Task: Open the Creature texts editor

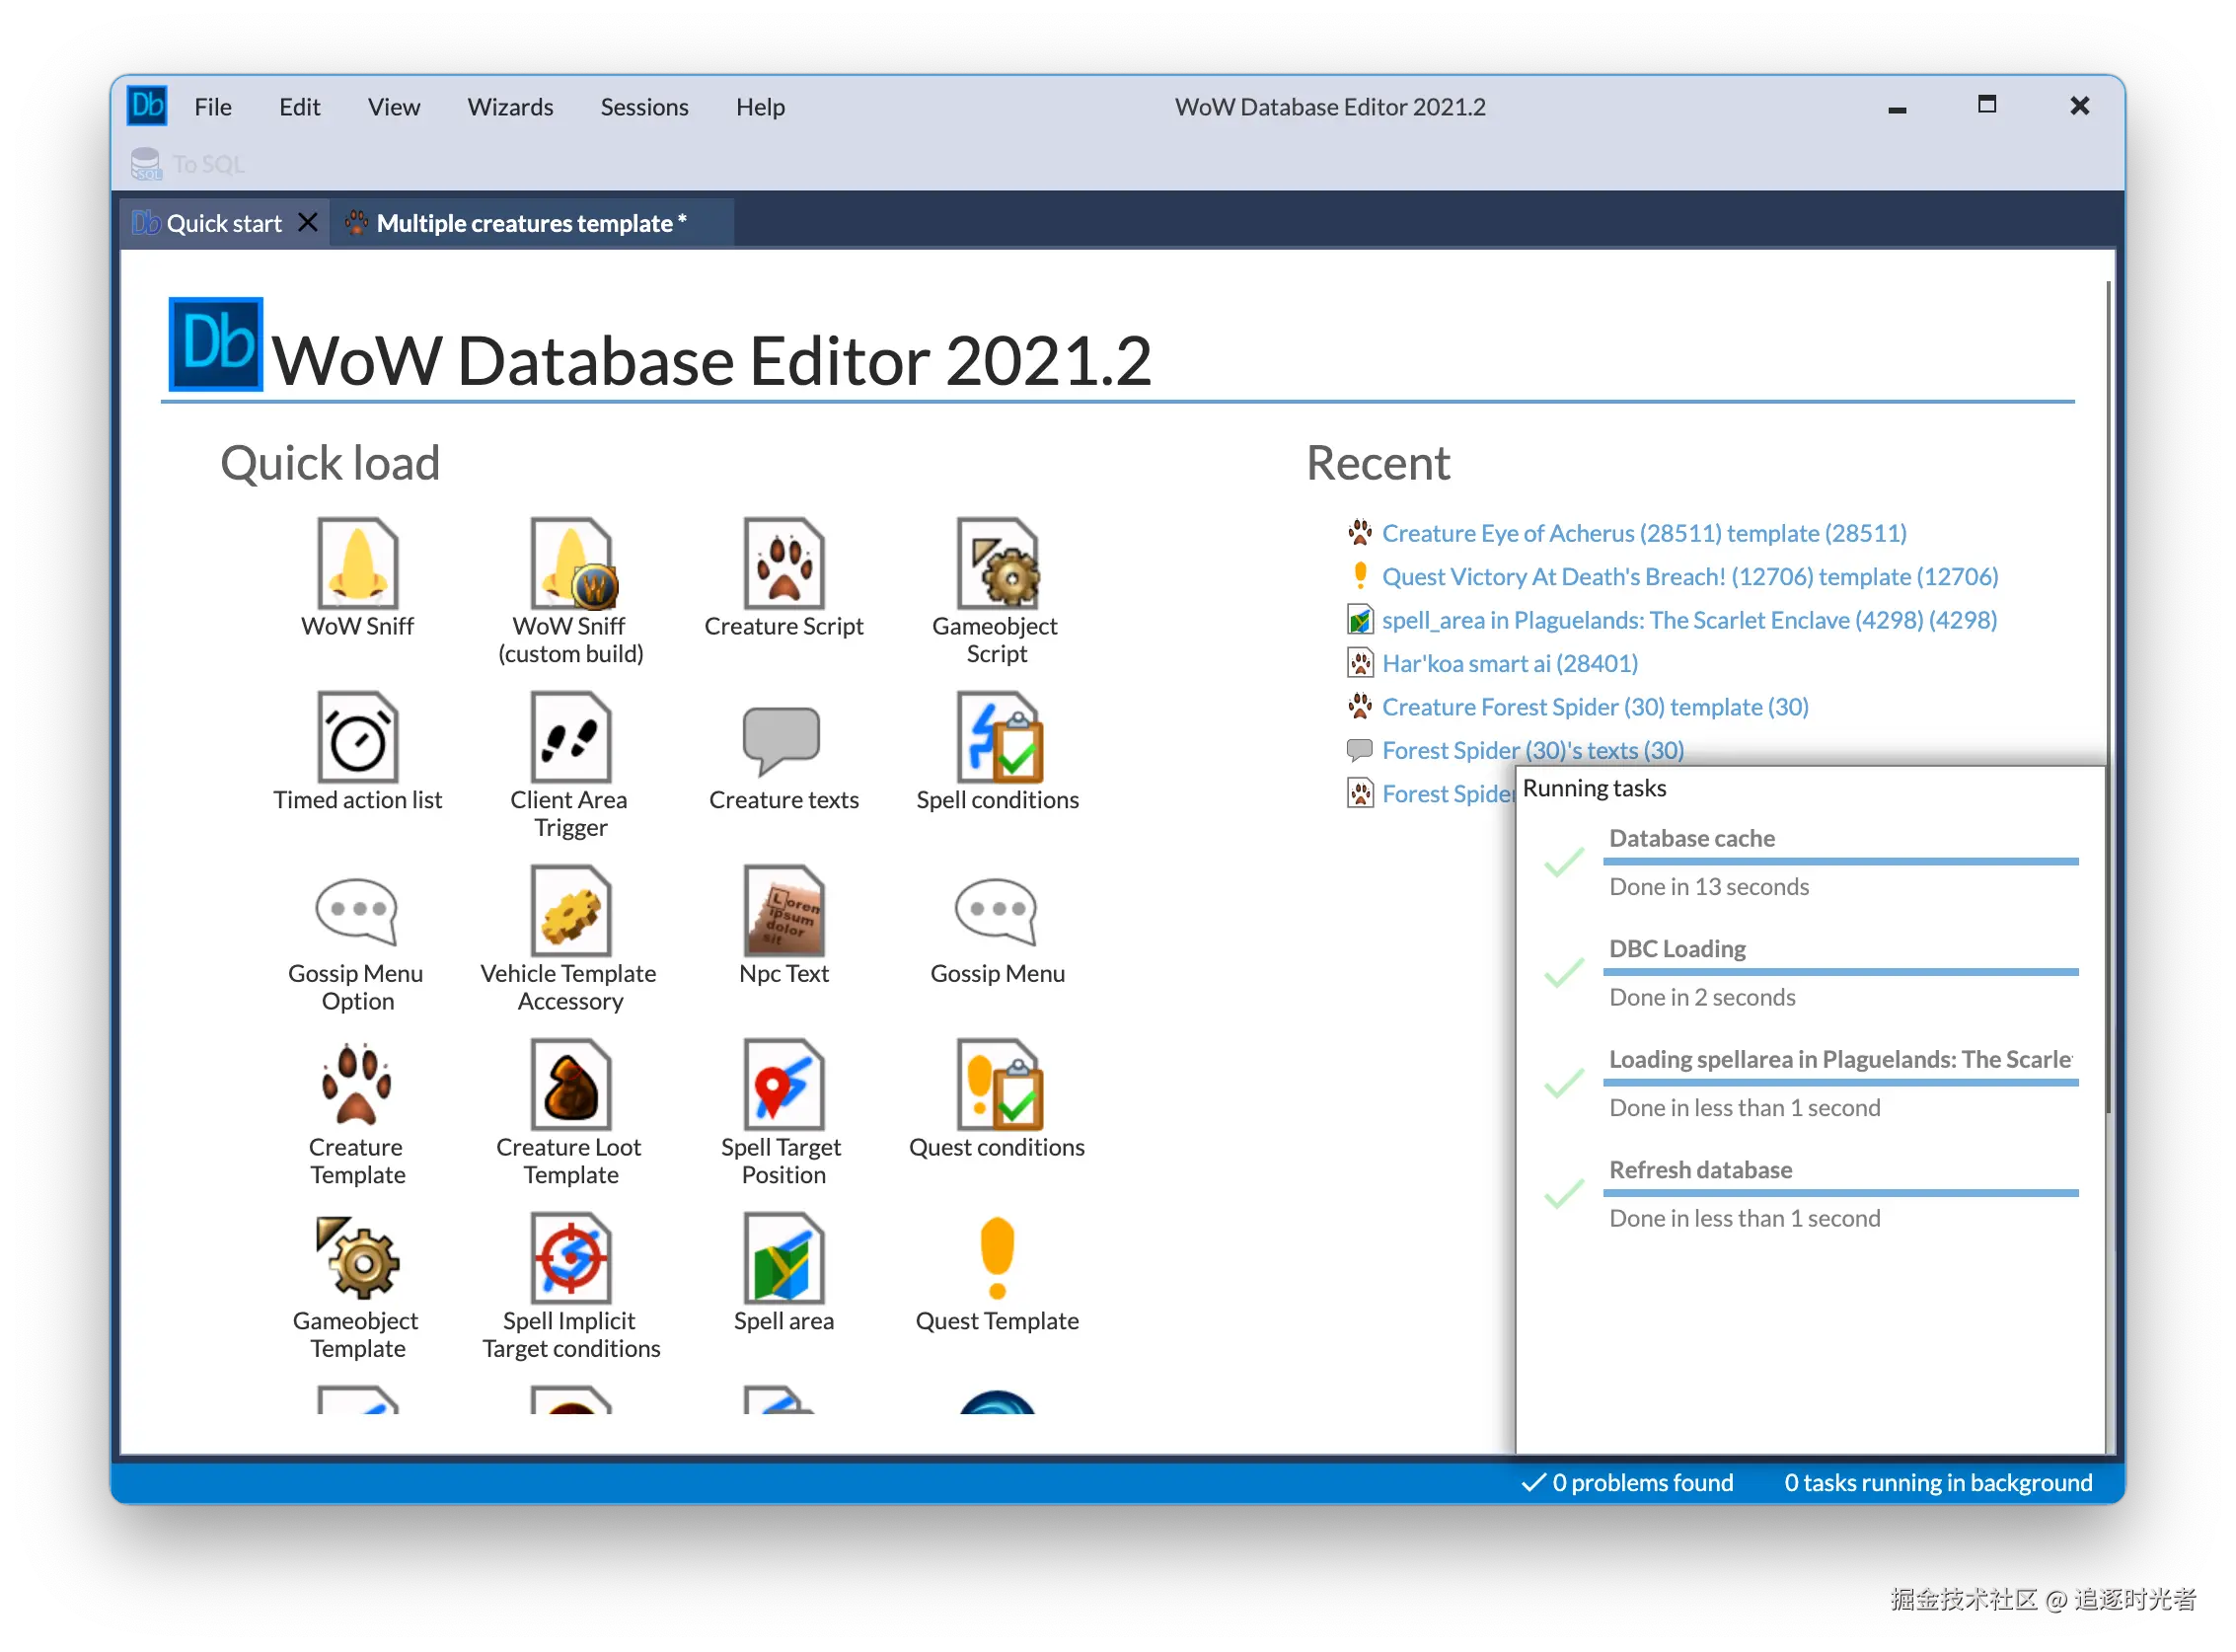Action: [784, 752]
